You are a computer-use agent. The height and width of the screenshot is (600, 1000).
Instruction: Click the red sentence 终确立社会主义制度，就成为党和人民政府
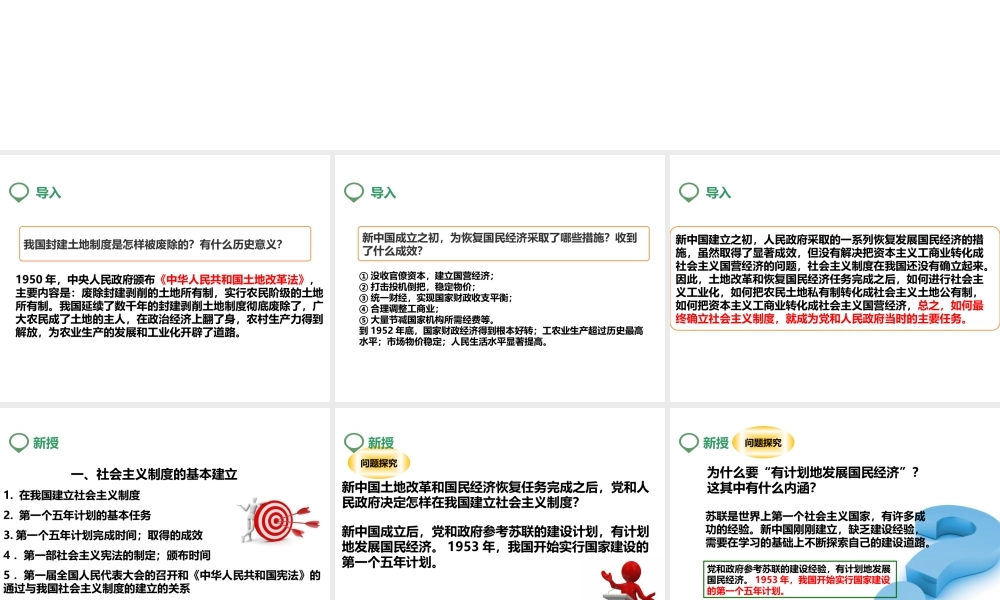(823, 318)
